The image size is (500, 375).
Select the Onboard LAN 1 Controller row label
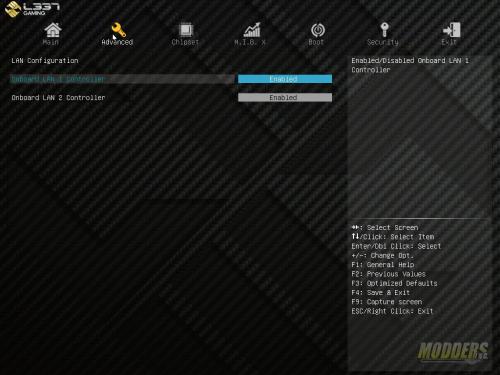click(x=58, y=79)
